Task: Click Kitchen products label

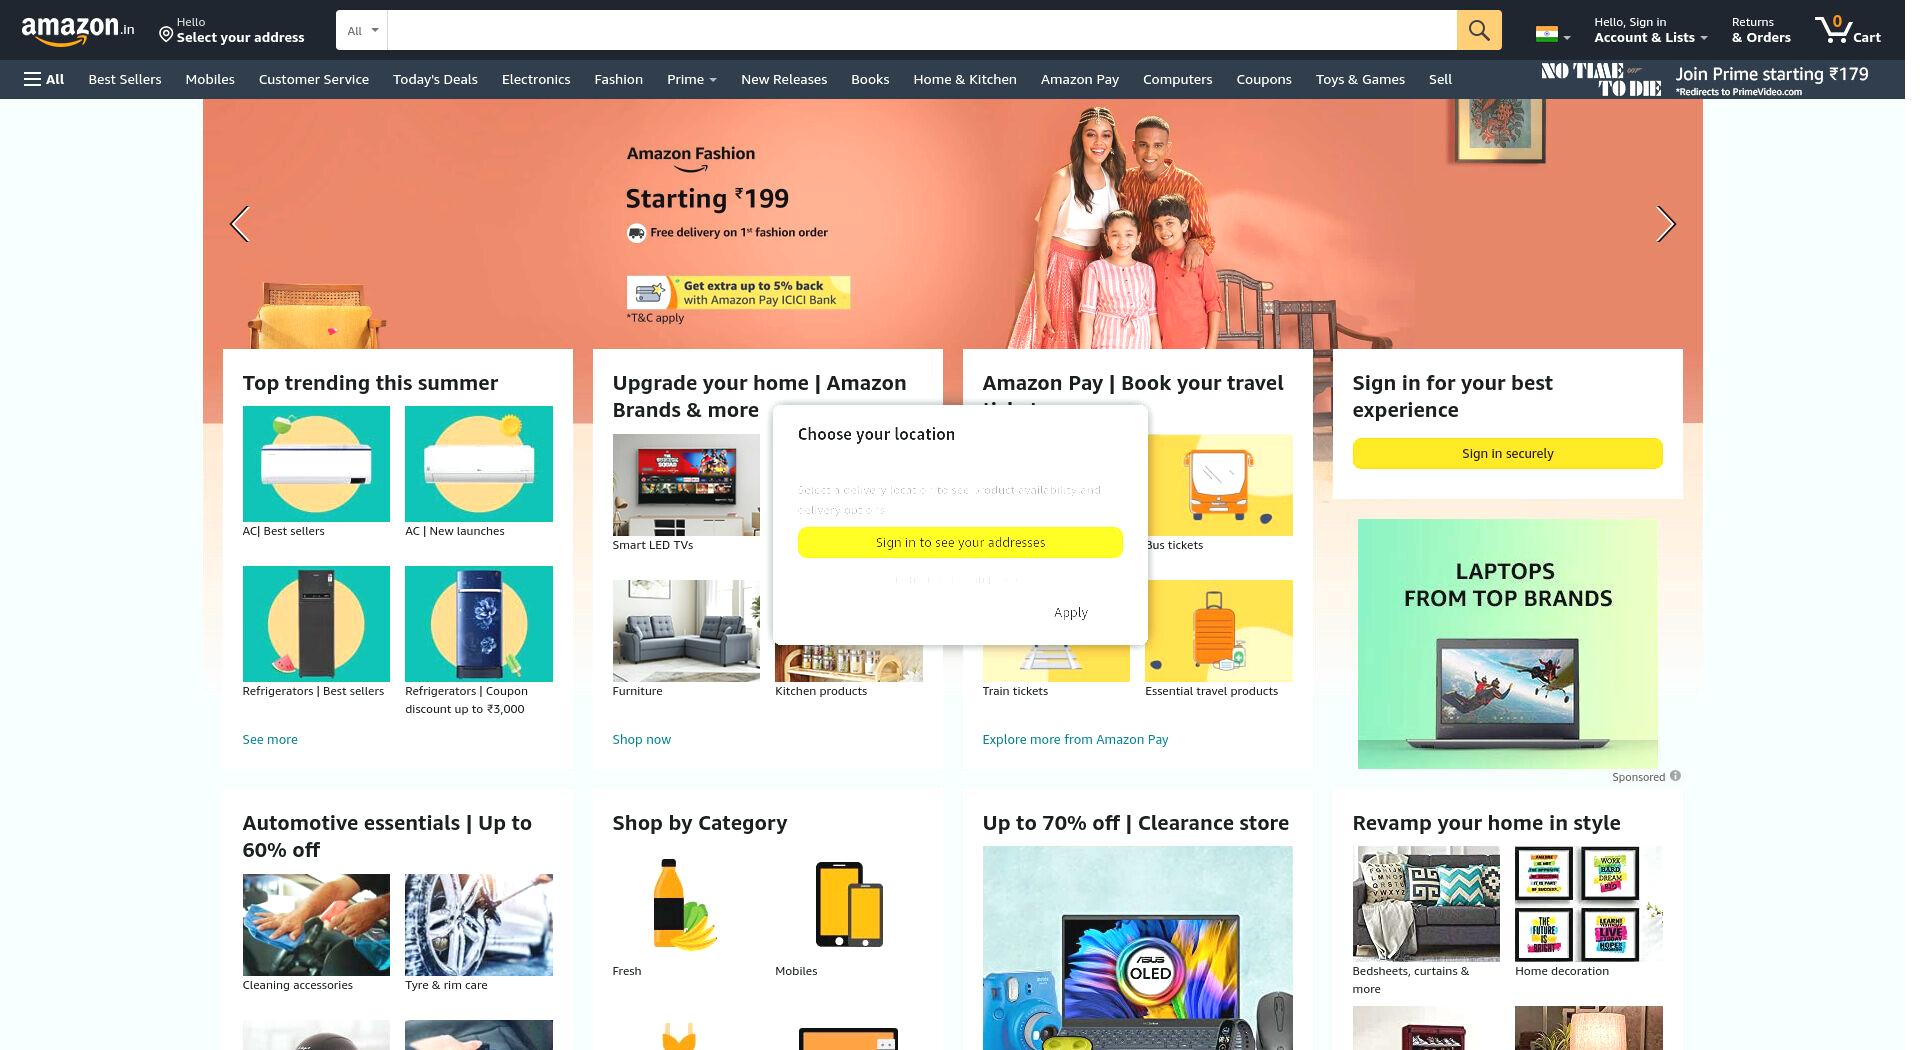Action: tap(821, 691)
